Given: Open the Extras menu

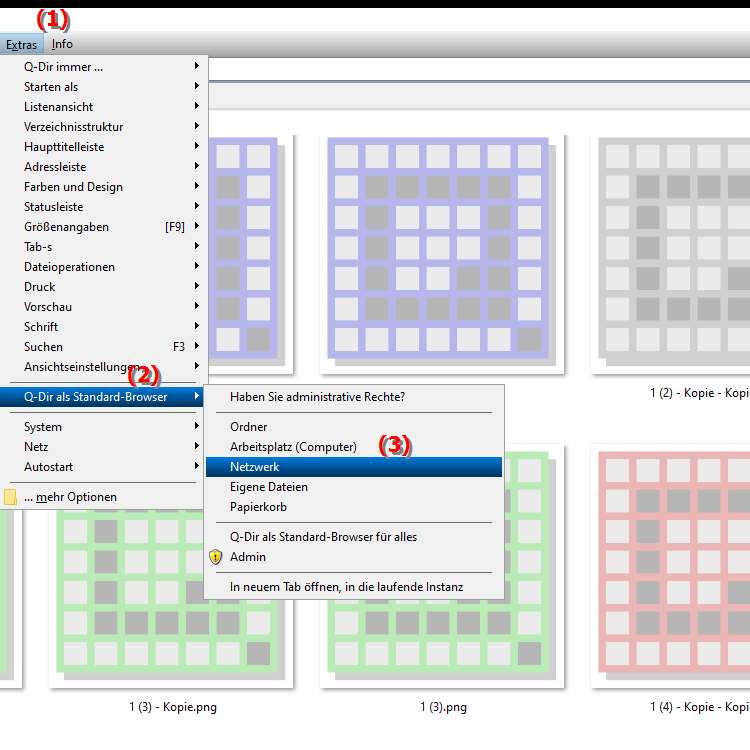Looking at the screenshot, I should tap(21, 44).
